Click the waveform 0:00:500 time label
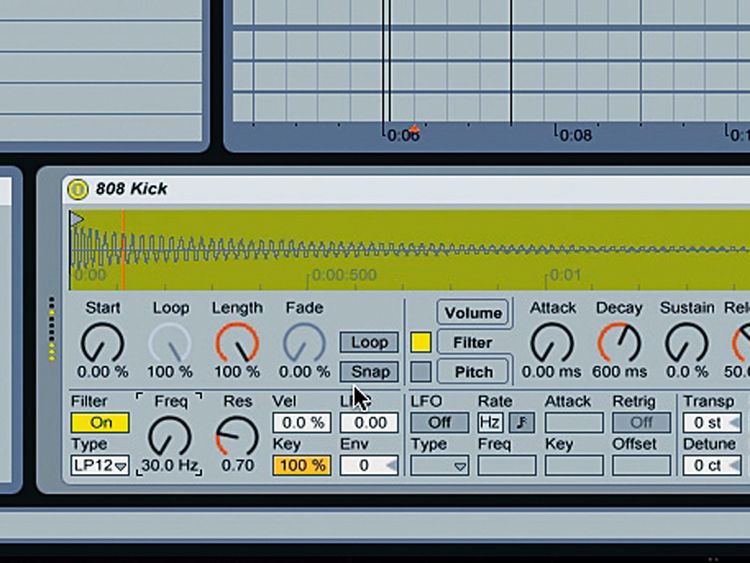750x563 pixels. click(x=344, y=275)
